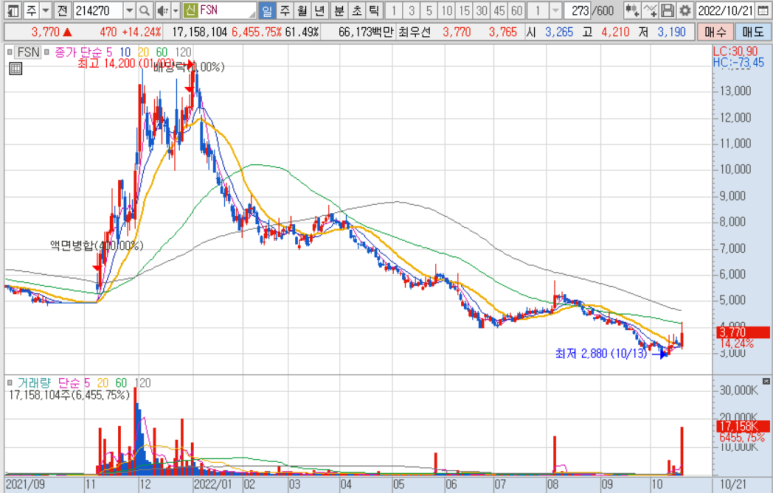The image size is (773, 493).
Task: Click the 10/21 date at axis end
Action: click(x=732, y=484)
